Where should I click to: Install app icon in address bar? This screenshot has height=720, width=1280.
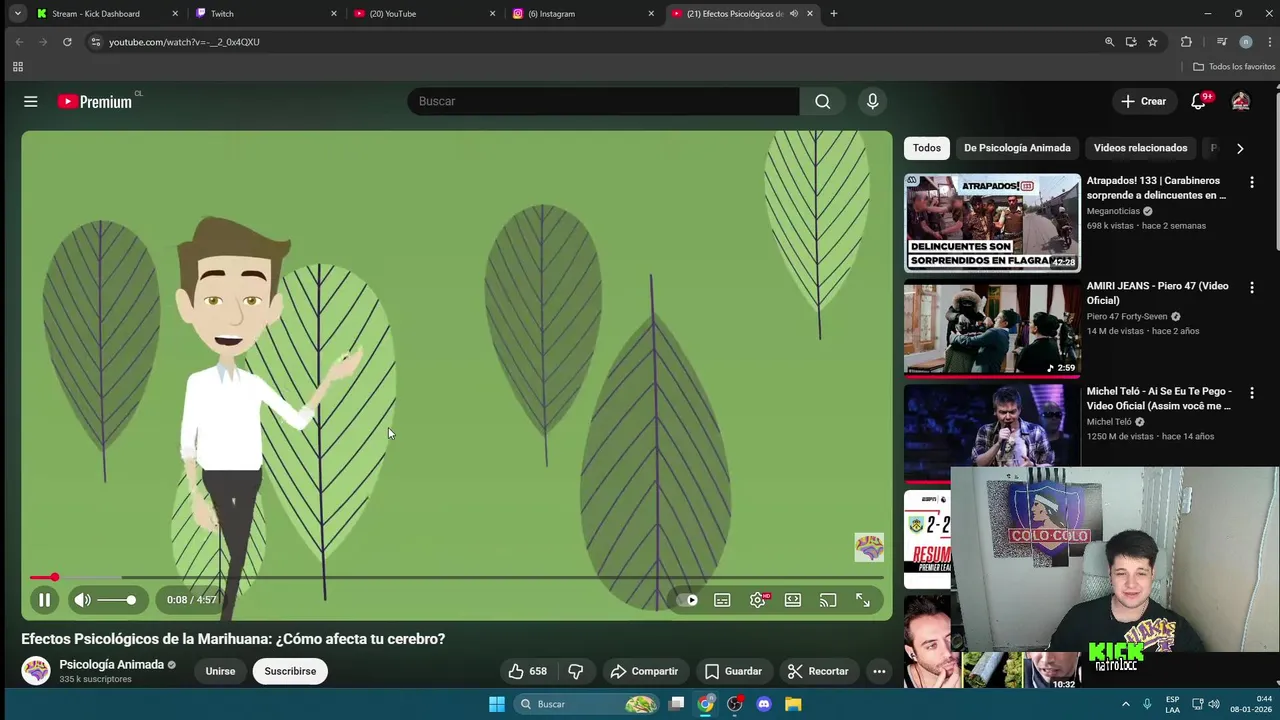(1131, 42)
